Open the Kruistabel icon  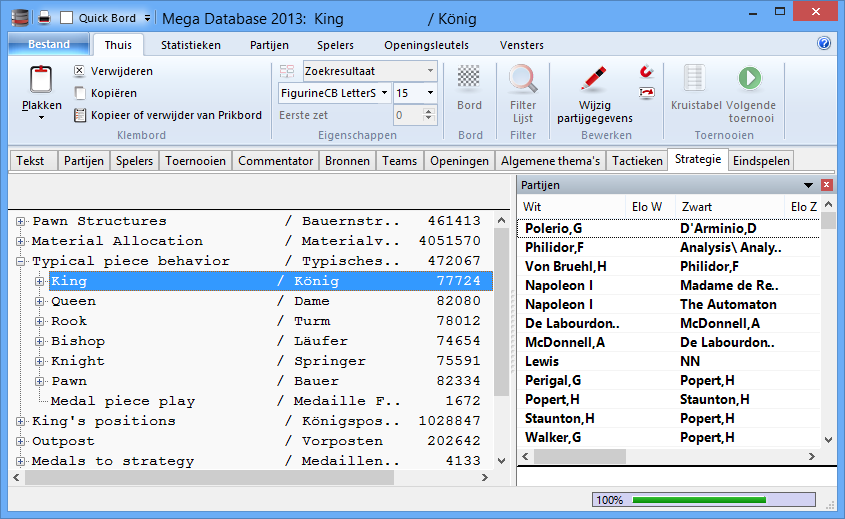tap(696, 80)
